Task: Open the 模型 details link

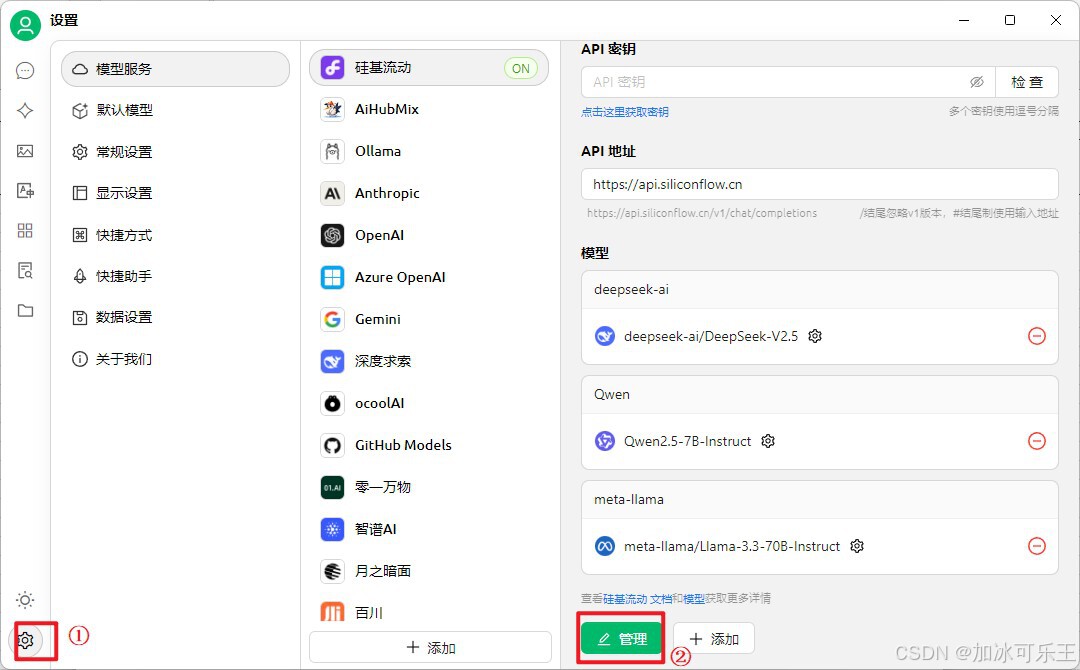Action: (x=694, y=598)
